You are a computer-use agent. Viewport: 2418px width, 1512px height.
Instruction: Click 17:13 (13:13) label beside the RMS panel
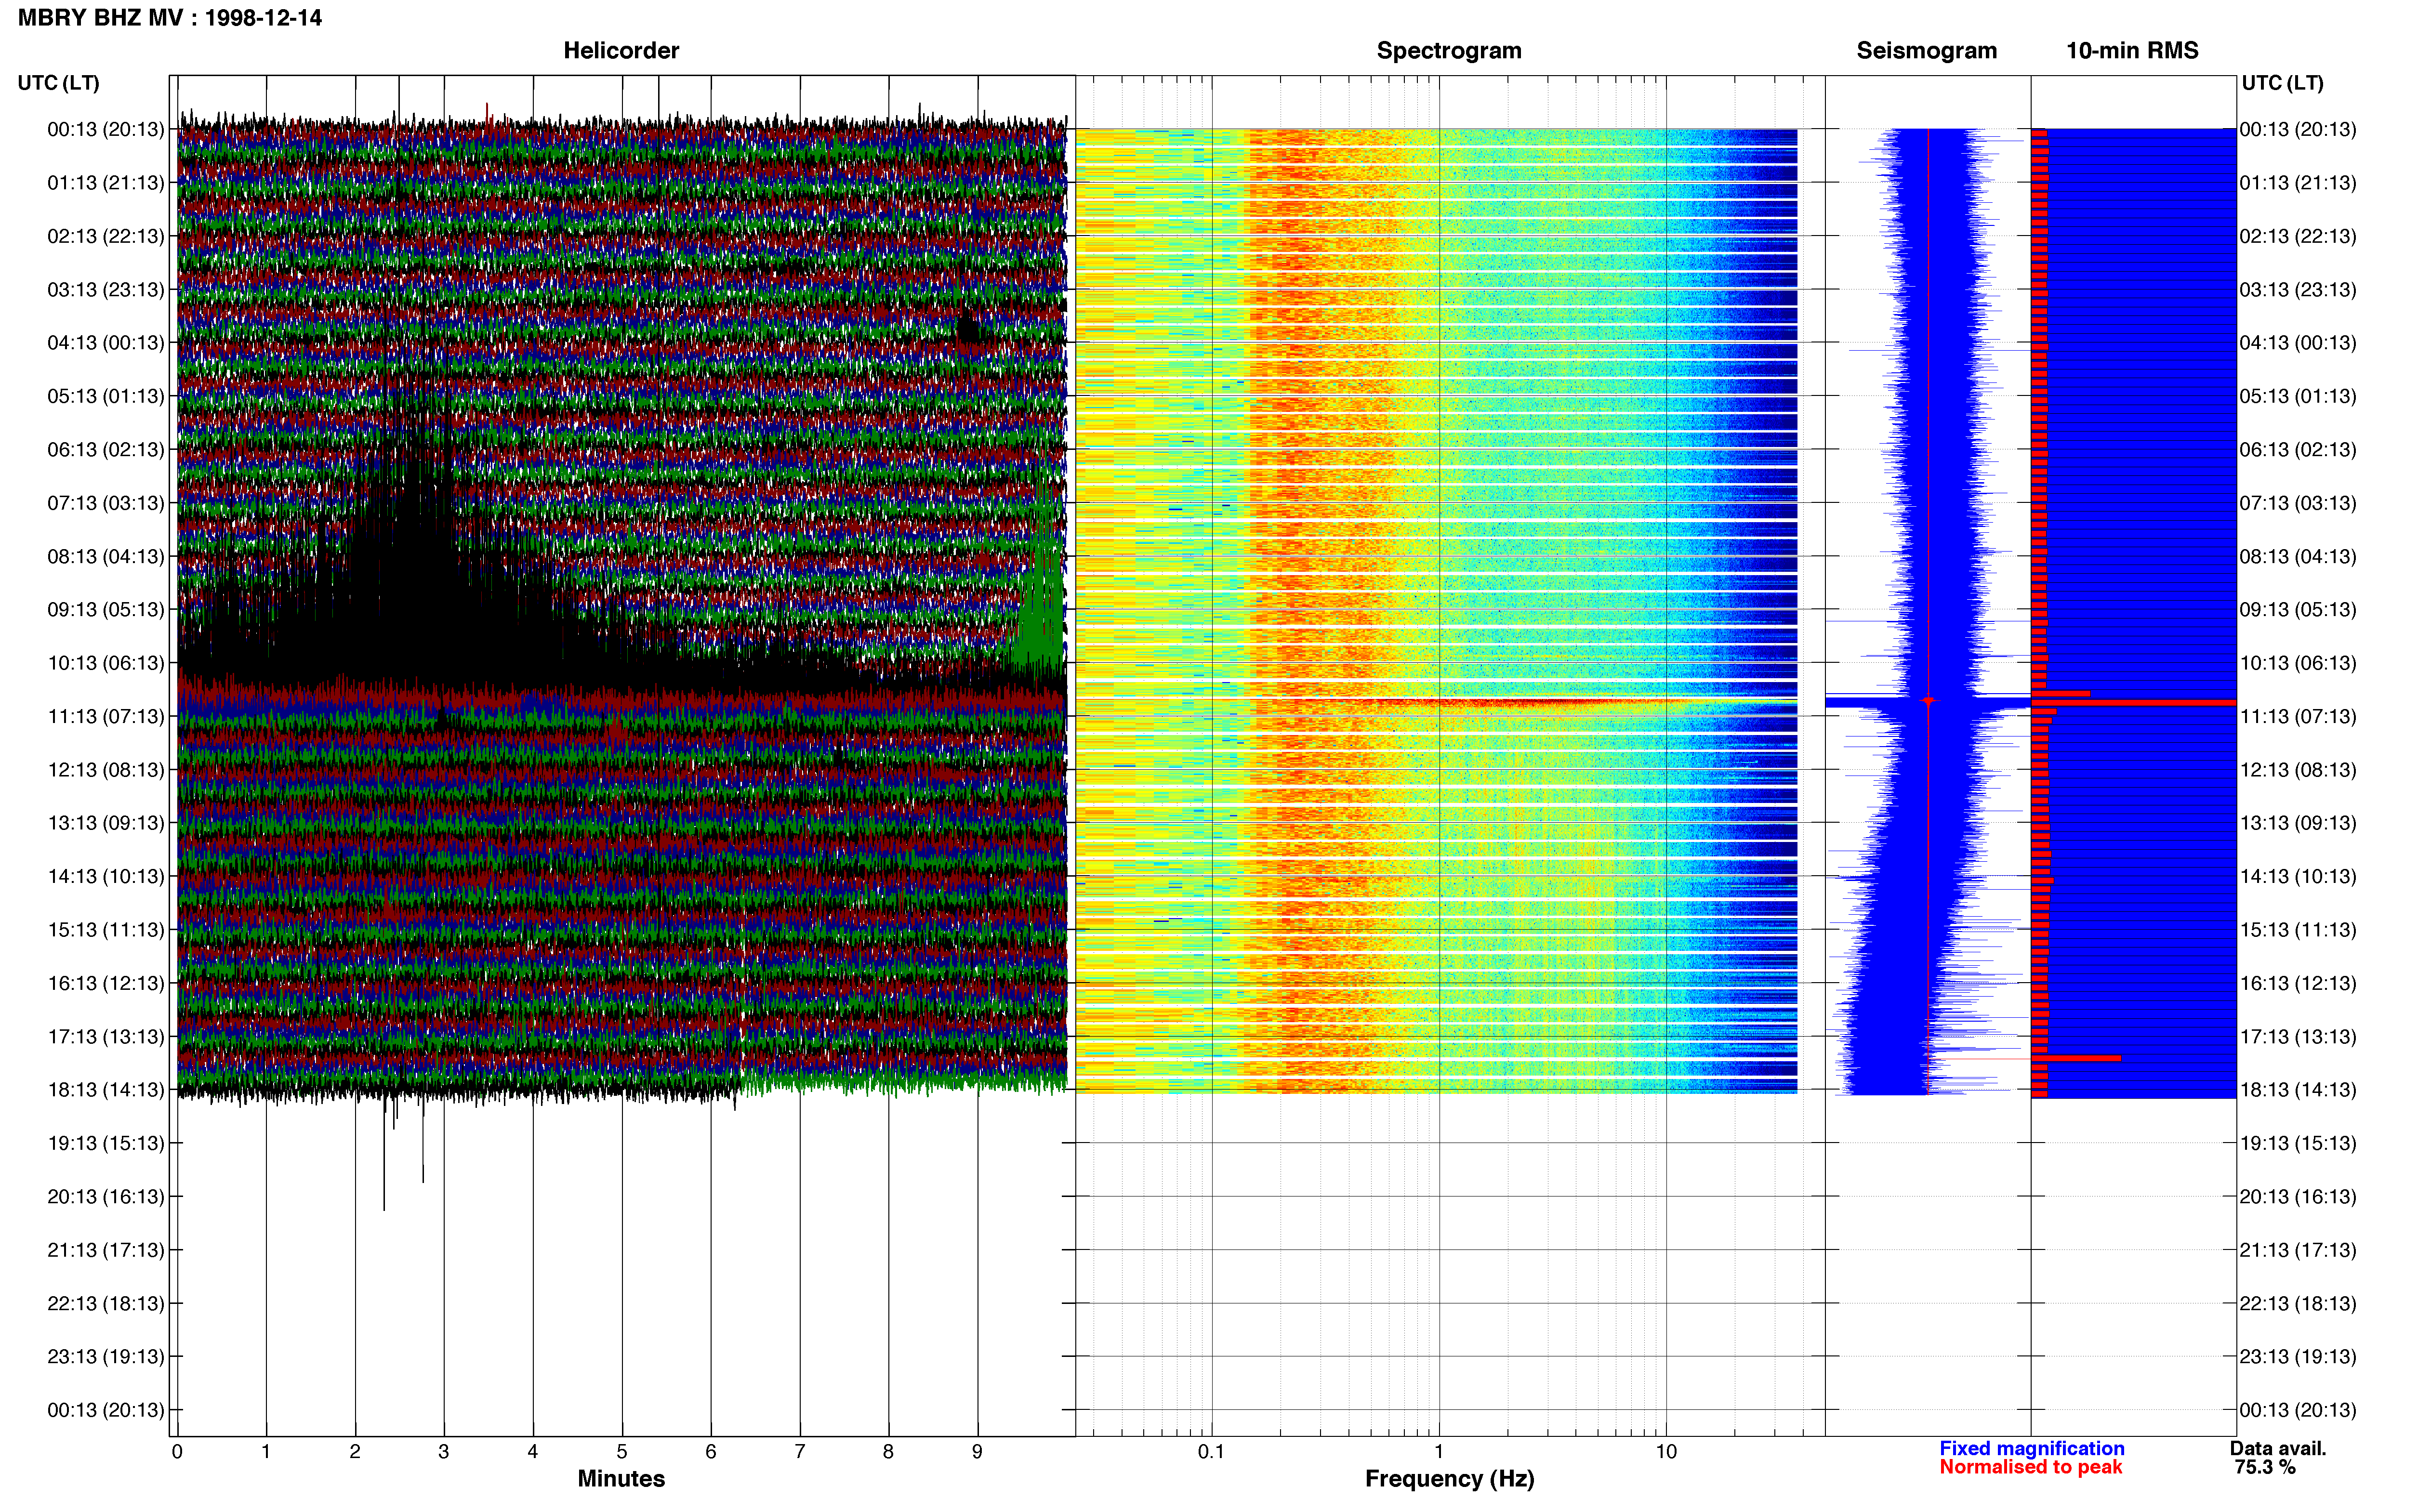click(x=2298, y=1037)
